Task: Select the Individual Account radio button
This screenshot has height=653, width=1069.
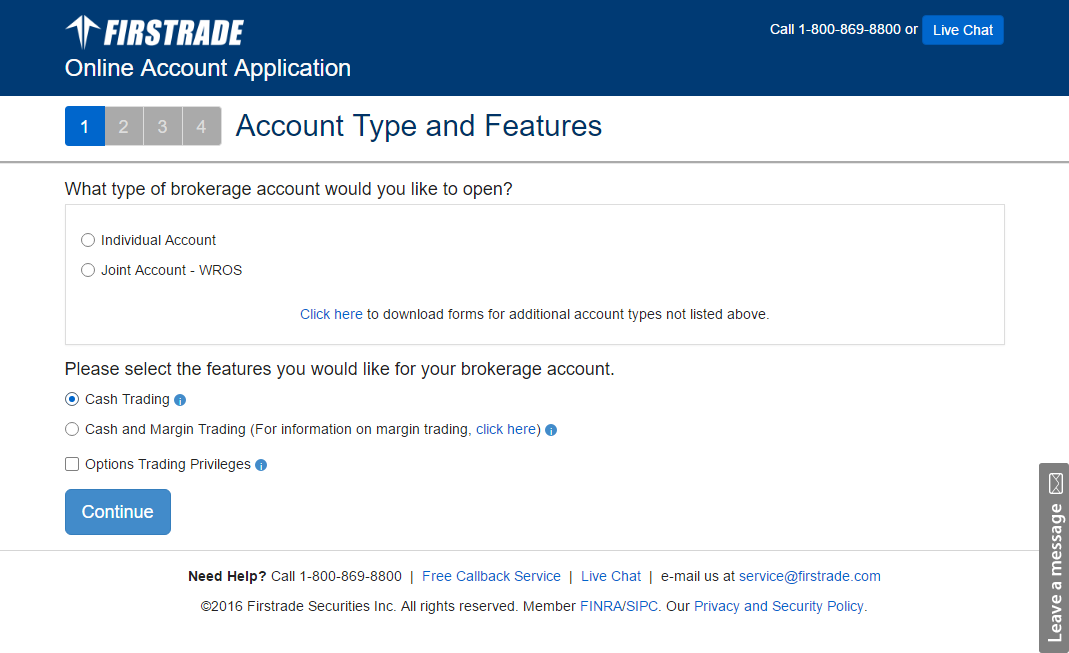Action: coord(88,240)
